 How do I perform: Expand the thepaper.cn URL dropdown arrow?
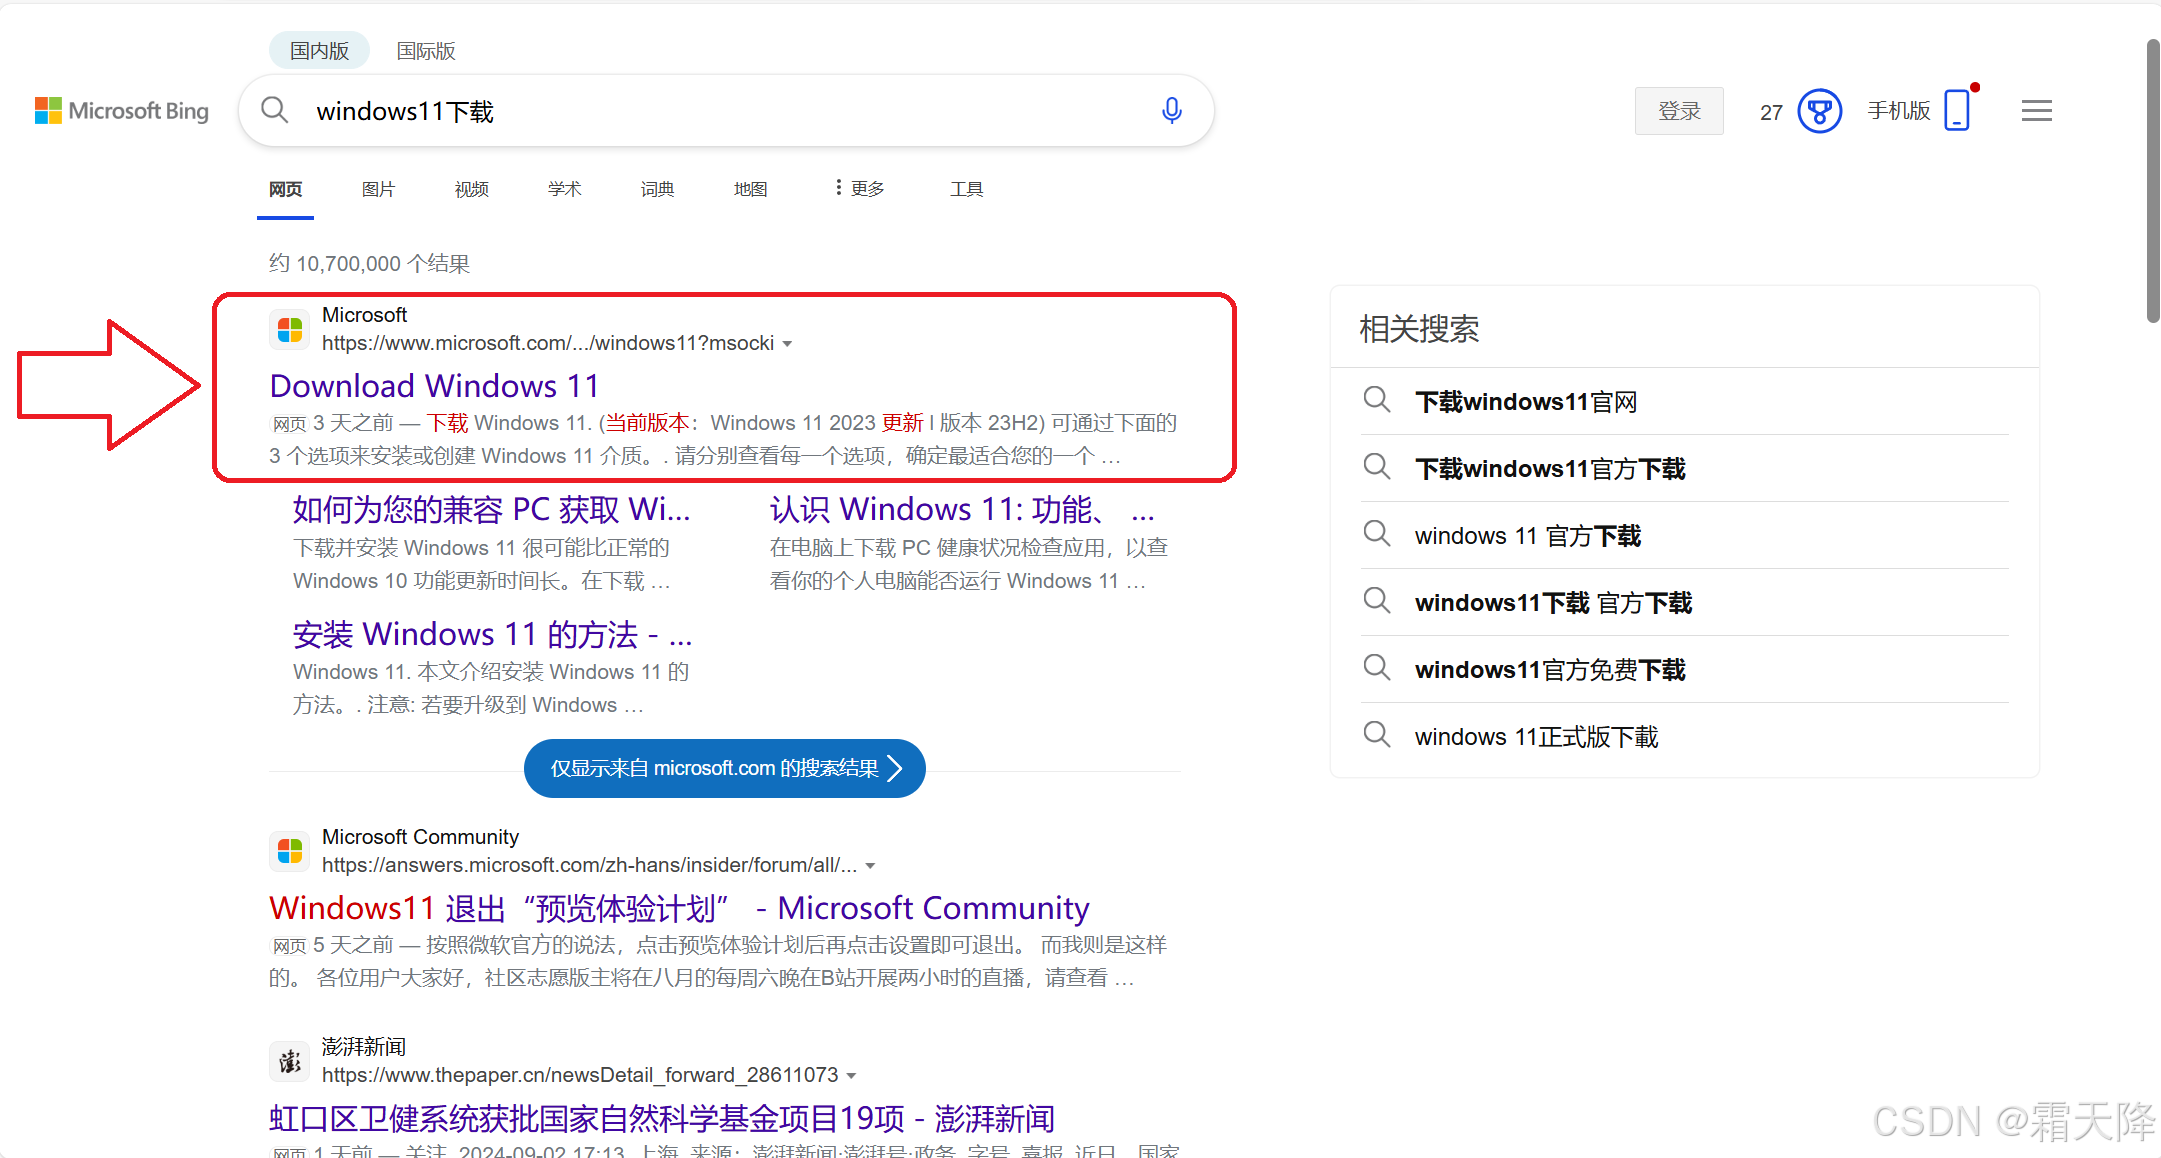852,1076
